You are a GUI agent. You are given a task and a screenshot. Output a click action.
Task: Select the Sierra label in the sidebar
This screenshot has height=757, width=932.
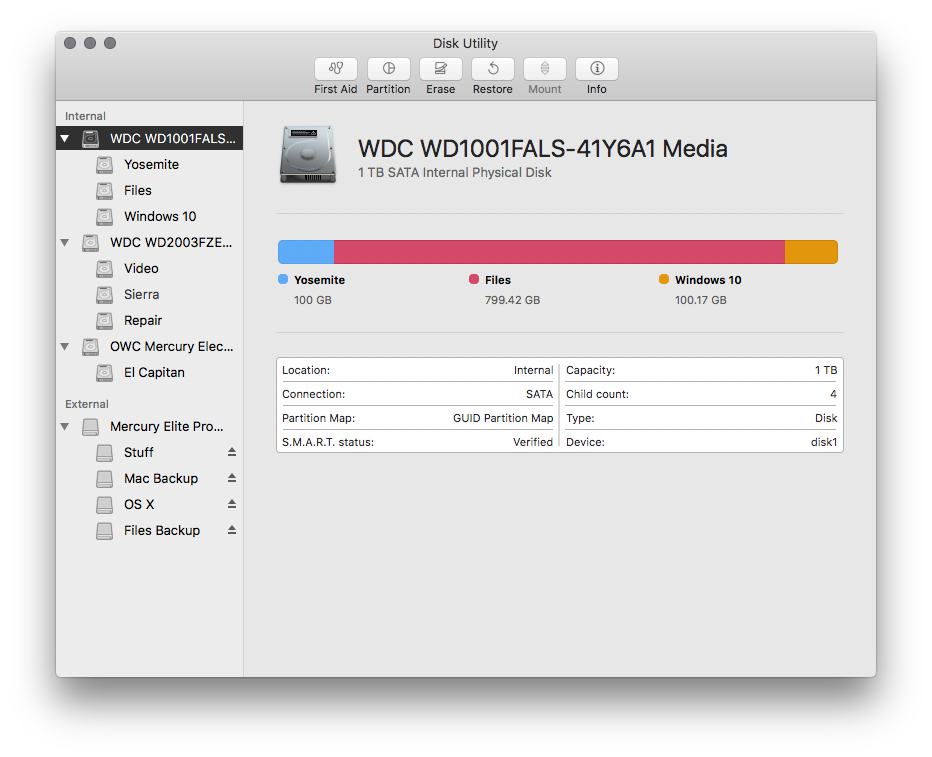click(141, 295)
